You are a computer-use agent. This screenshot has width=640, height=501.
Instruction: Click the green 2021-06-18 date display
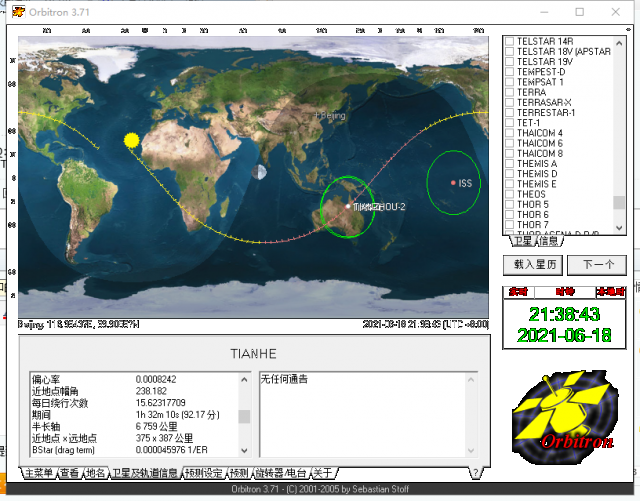click(x=564, y=336)
